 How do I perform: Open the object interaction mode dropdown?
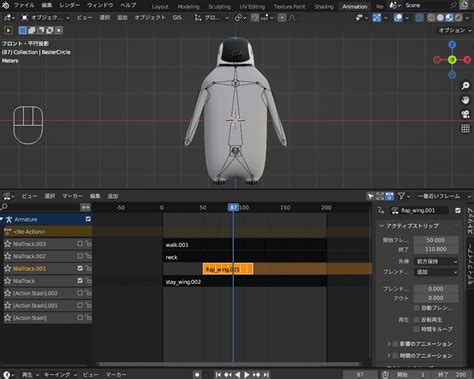click(45, 18)
